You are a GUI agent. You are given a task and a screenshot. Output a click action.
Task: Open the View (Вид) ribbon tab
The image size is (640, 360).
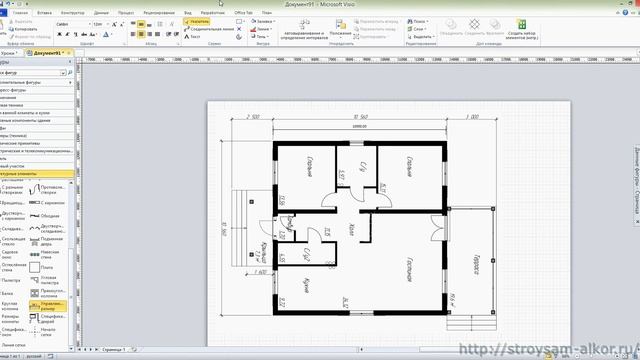point(188,13)
